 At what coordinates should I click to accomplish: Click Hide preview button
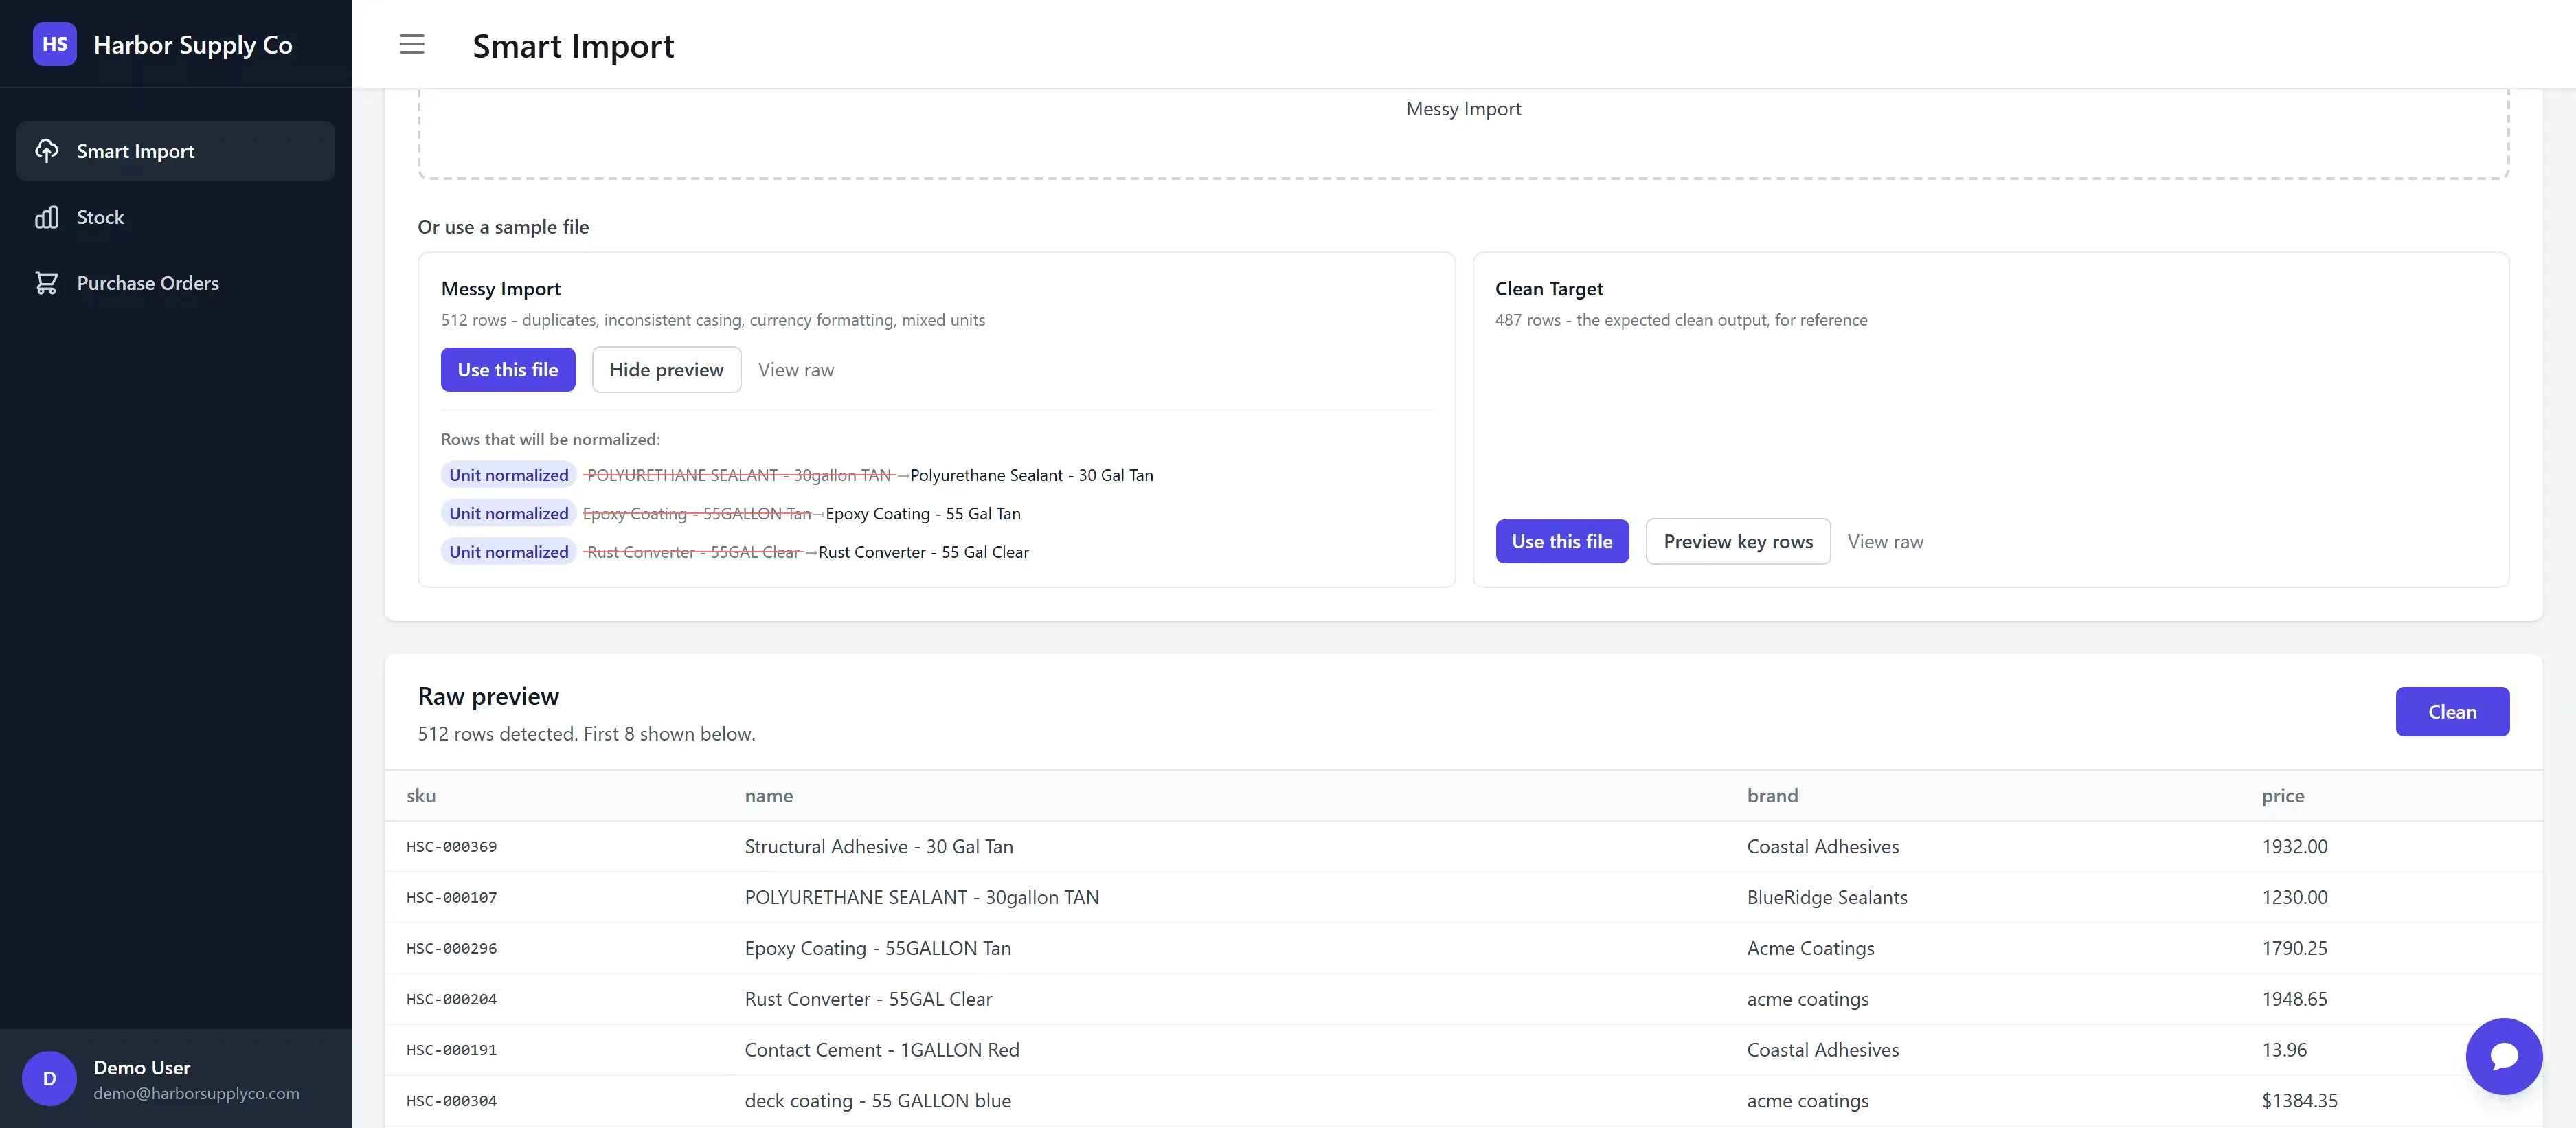pyautogui.click(x=666, y=370)
